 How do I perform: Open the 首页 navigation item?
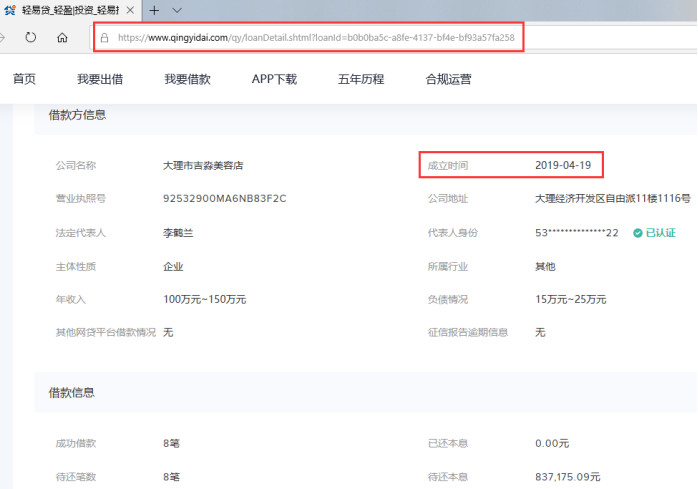(x=24, y=80)
